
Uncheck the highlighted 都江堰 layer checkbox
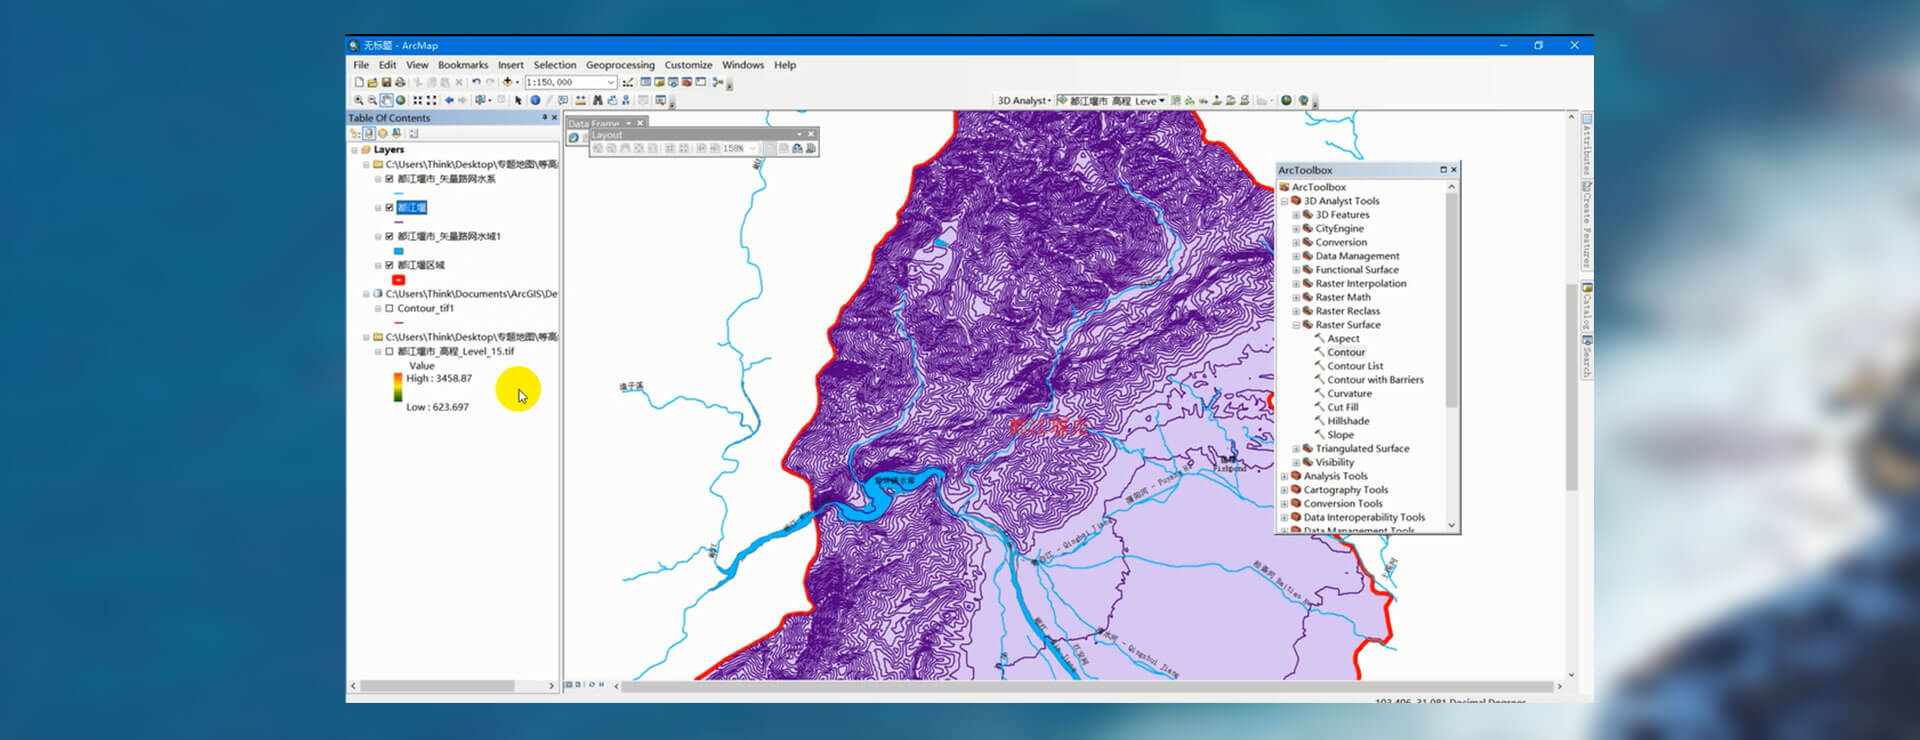[x=389, y=208]
